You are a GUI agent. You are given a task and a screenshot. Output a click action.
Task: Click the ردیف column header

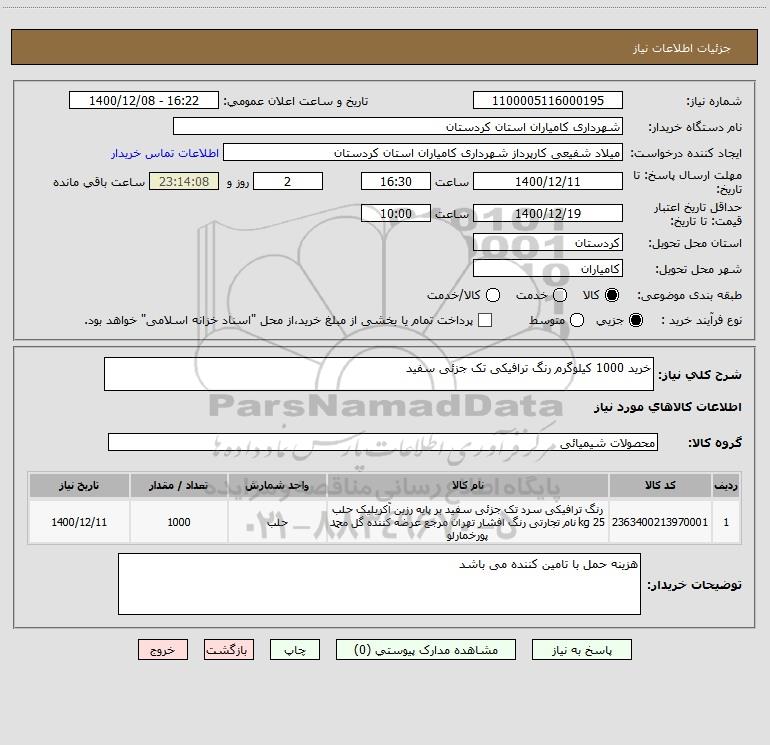pos(726,485)
